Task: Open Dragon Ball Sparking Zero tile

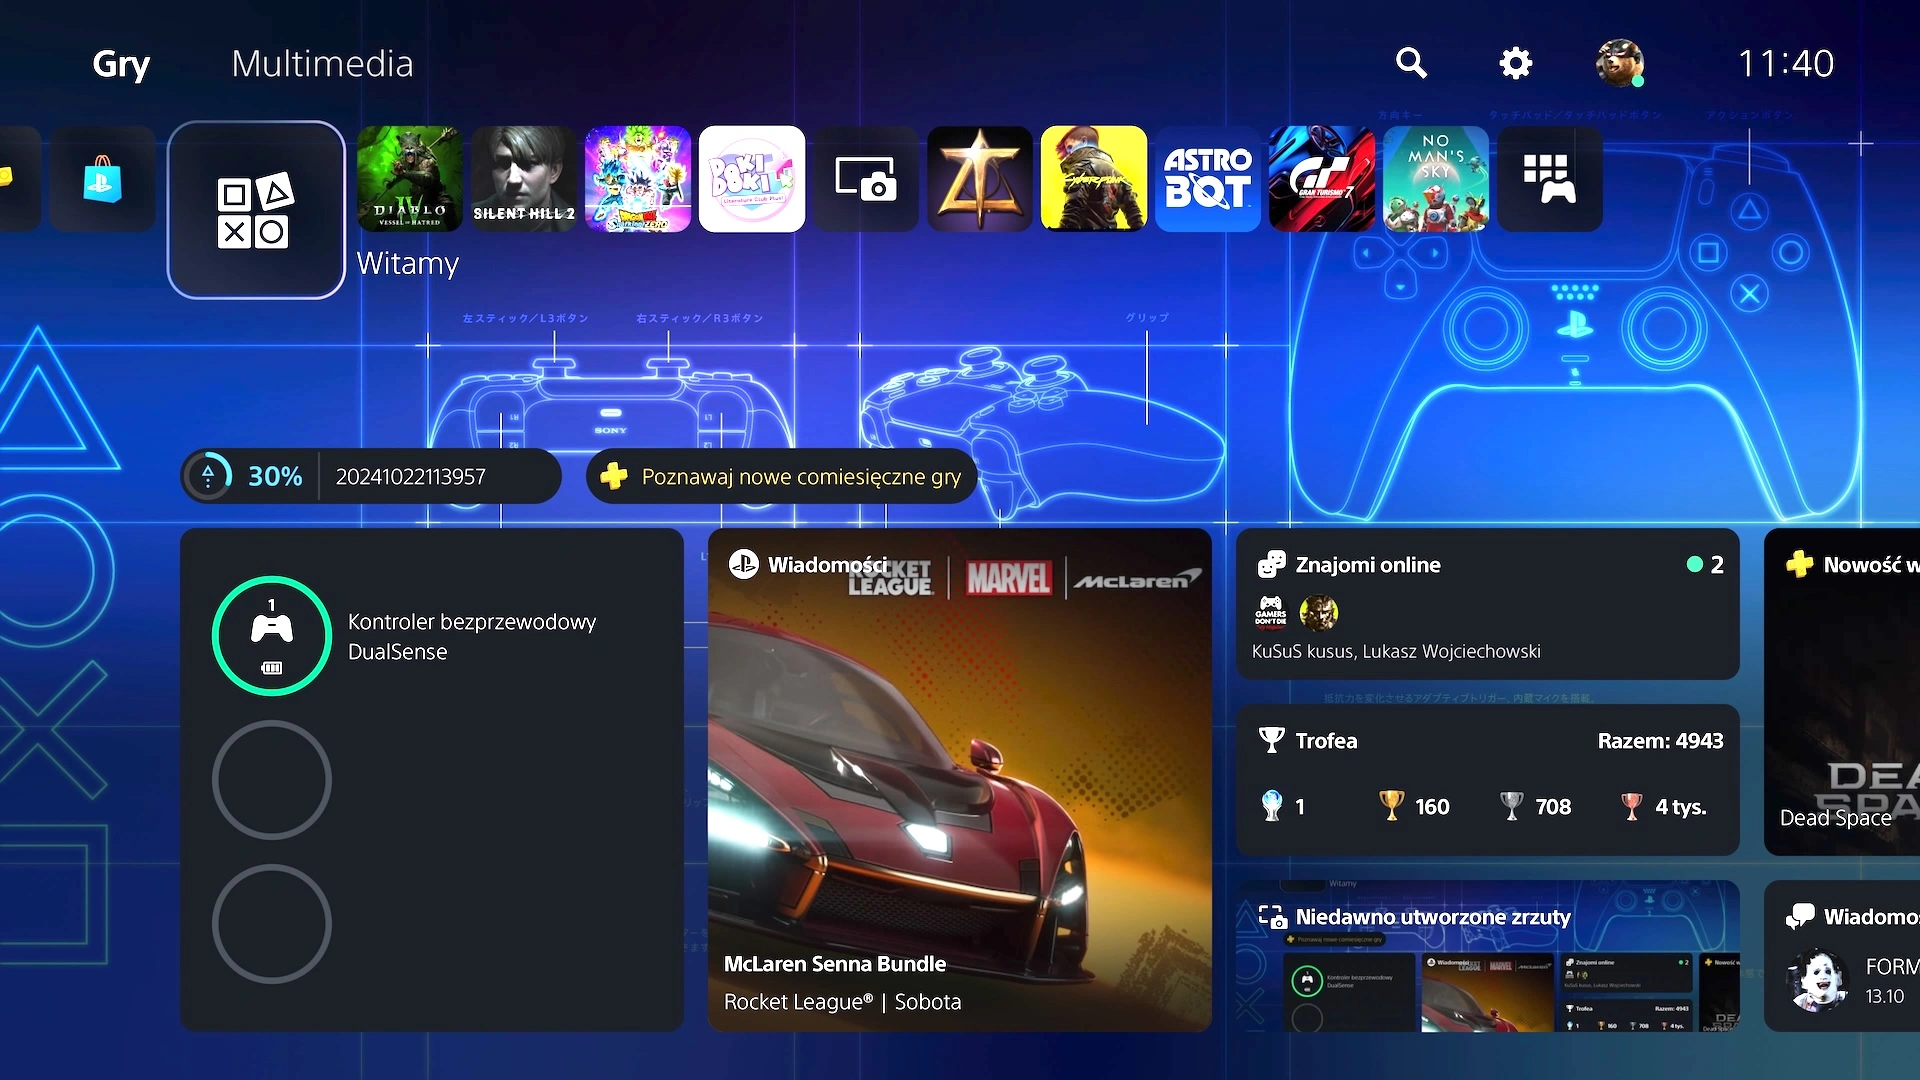Action: [638, 179]
